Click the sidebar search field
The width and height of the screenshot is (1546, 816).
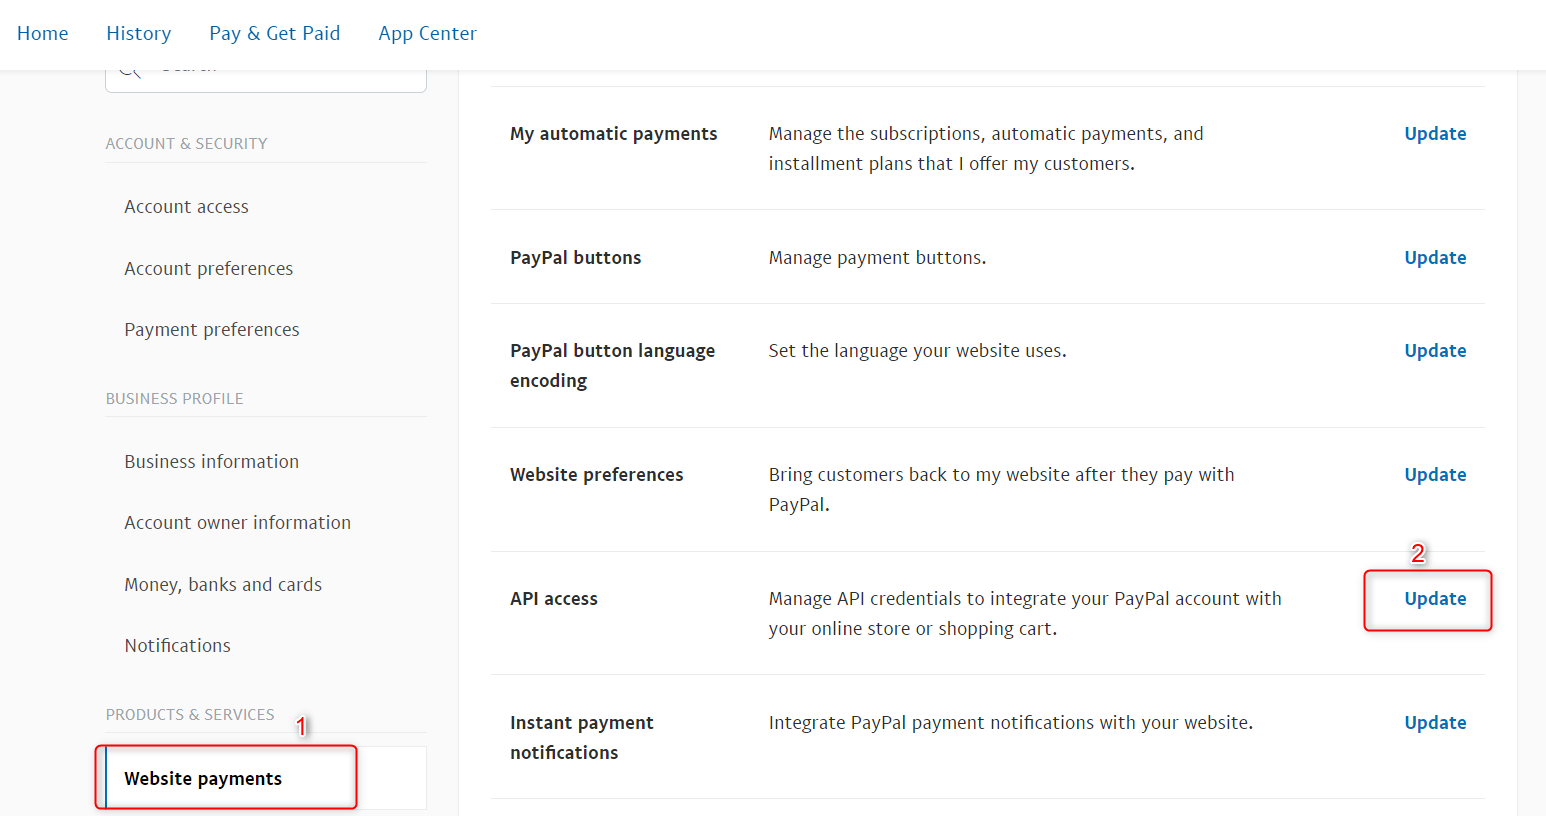coord(266,81)
